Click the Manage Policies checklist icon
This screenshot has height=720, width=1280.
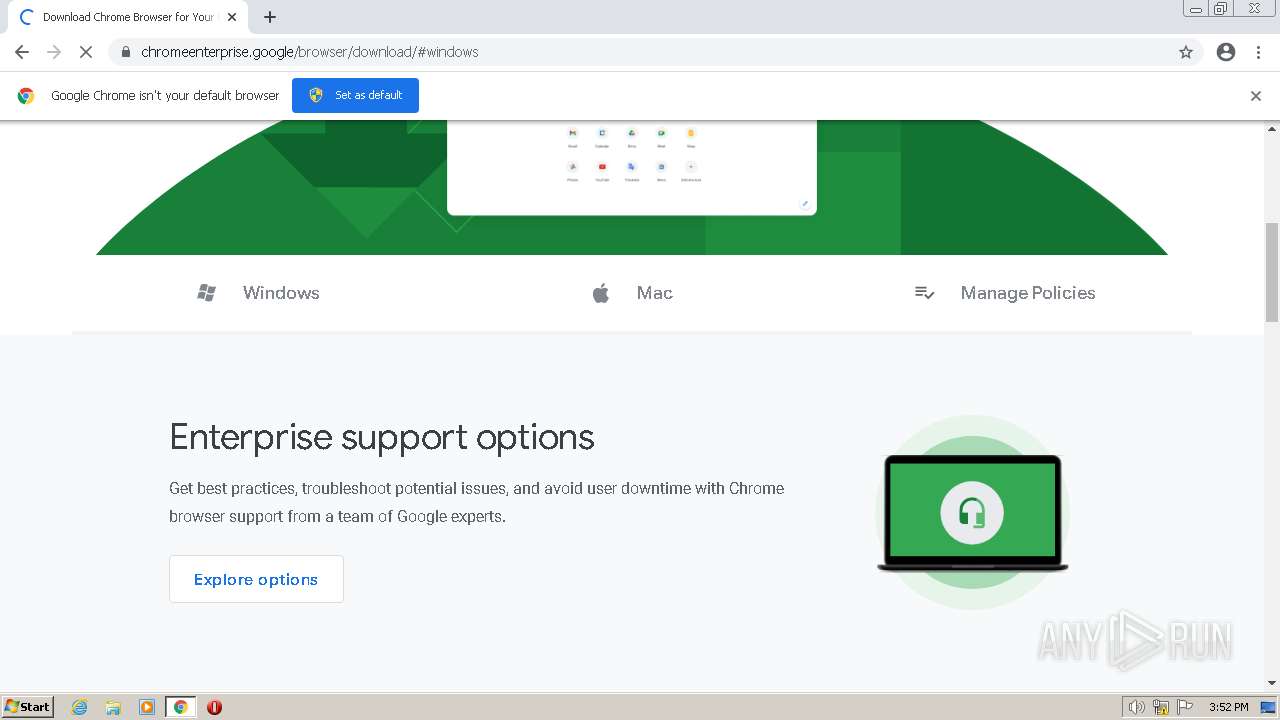925,293
